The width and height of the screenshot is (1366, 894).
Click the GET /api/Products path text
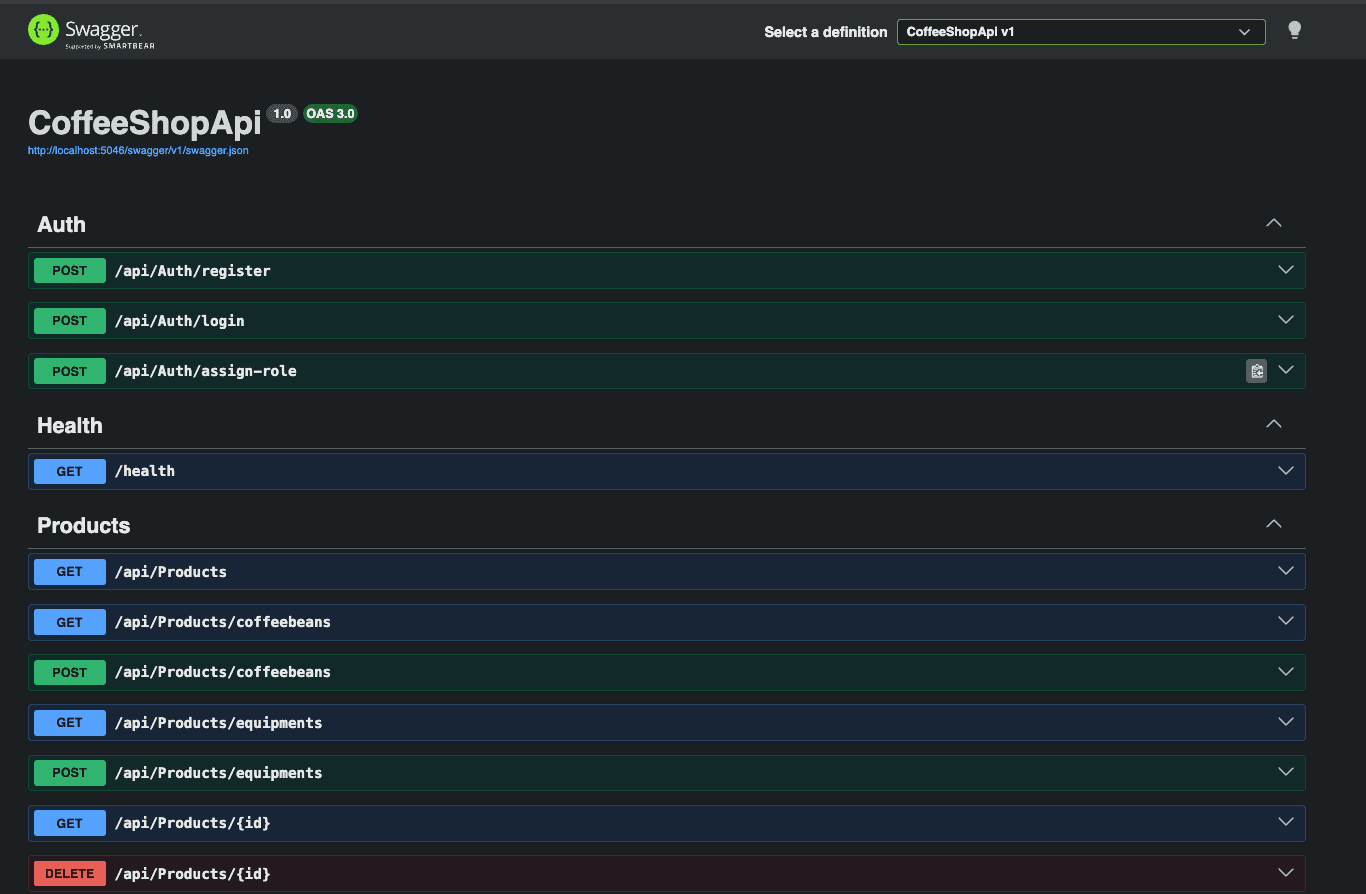(x=171, y=572)
